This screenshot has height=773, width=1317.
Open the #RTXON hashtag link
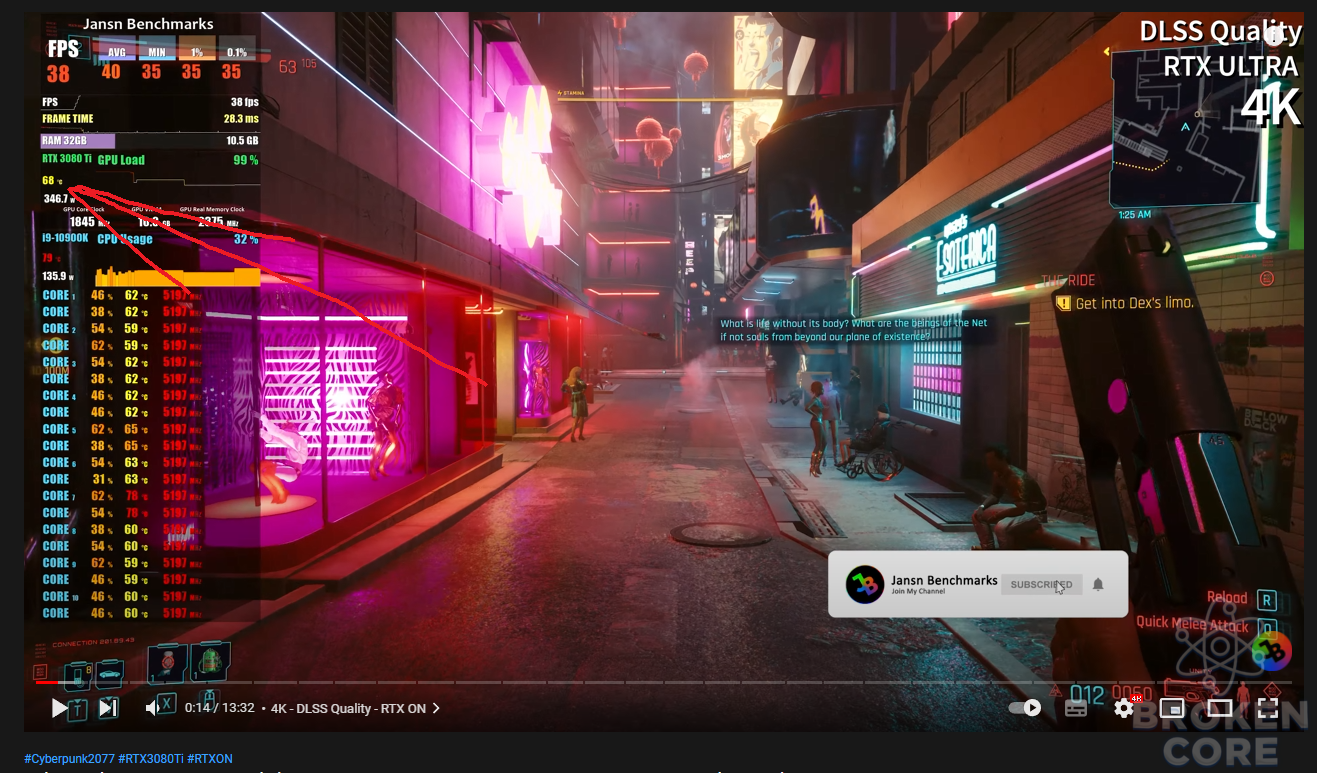pos(210,759)
